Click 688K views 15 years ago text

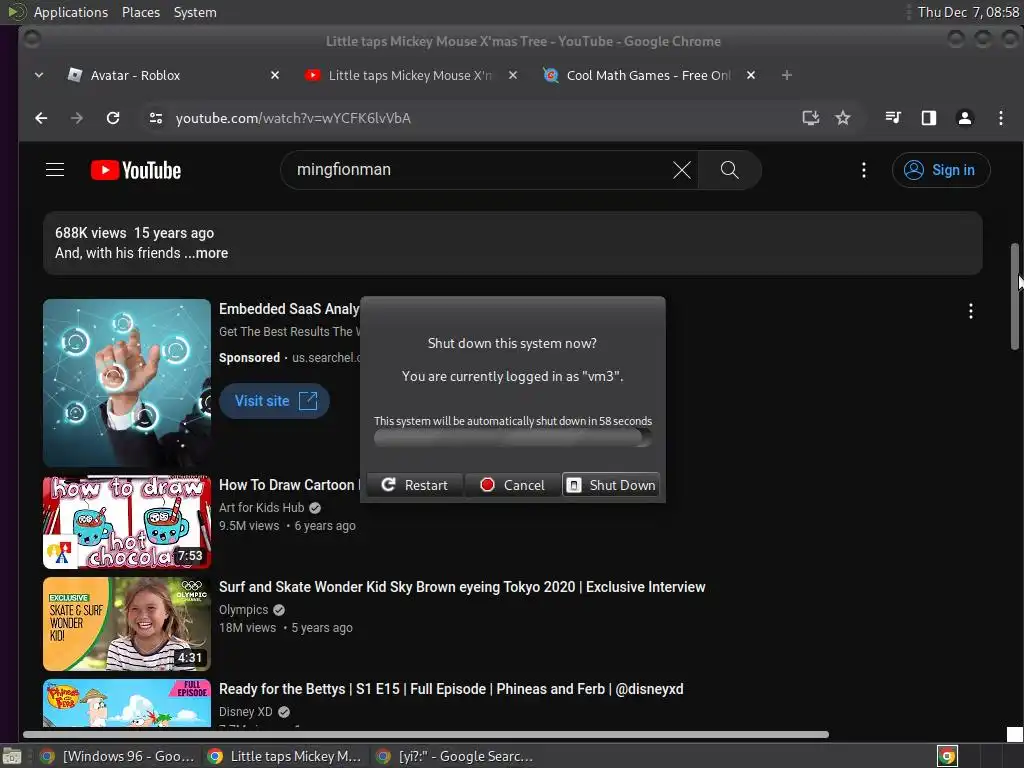pos(135,233)
